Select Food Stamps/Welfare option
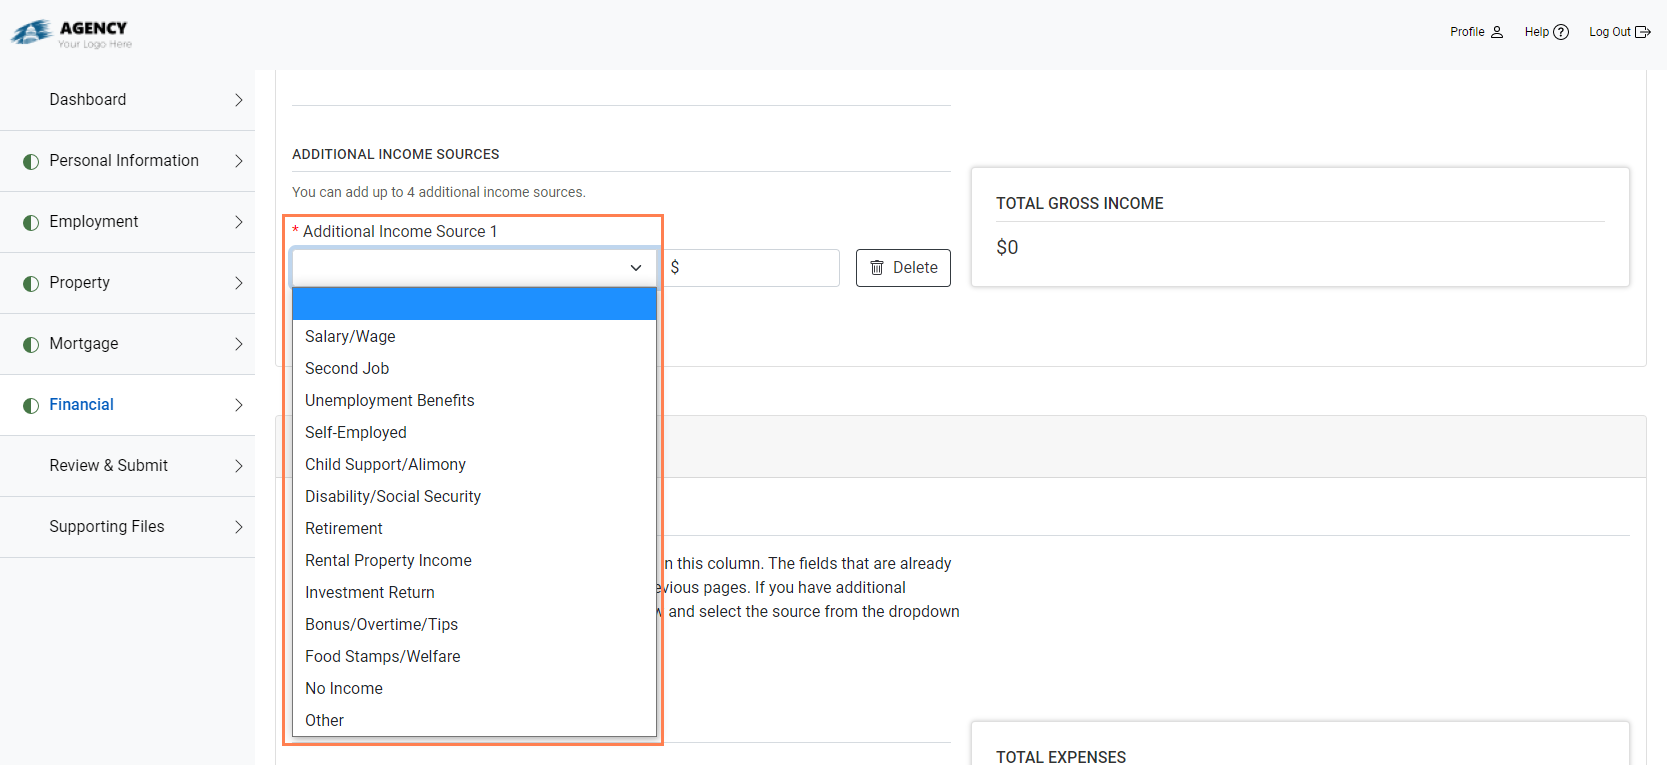1667x765 pixels. pyautogui.click(x=383, y=657)
